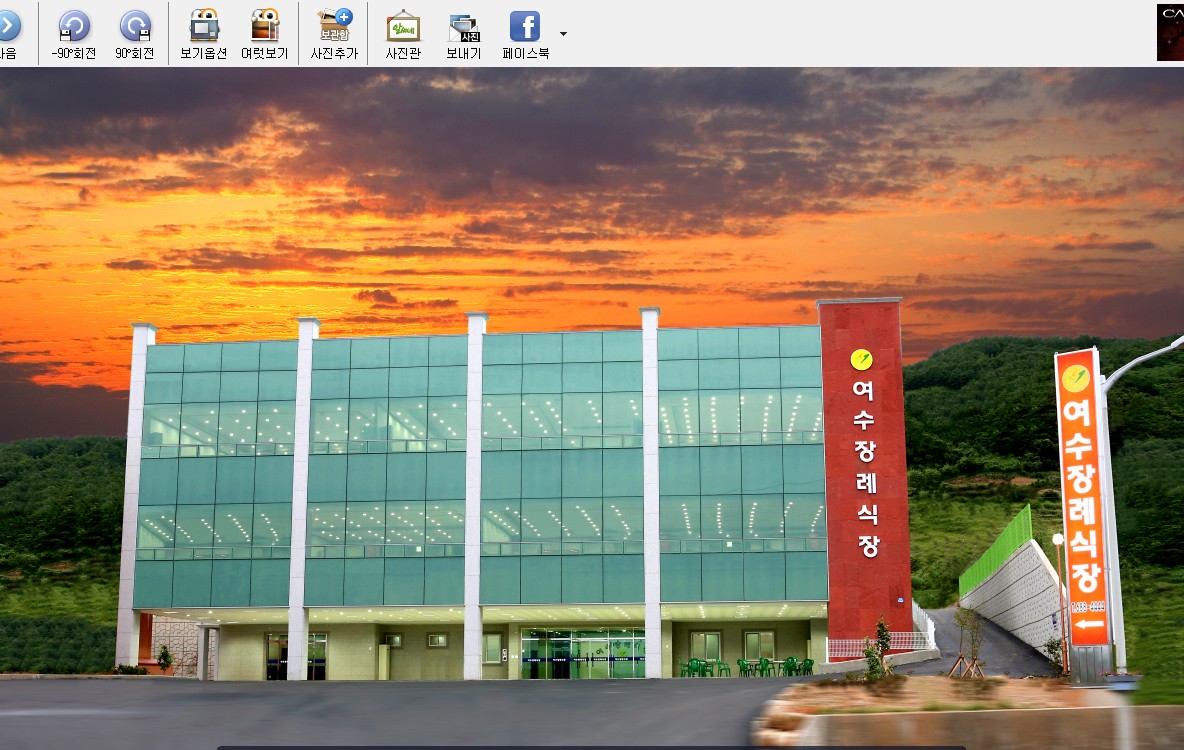The height and width of the screenshot is (750, 1184).
Task: Click the 페이스북 text label
Action: pos(526,54)
